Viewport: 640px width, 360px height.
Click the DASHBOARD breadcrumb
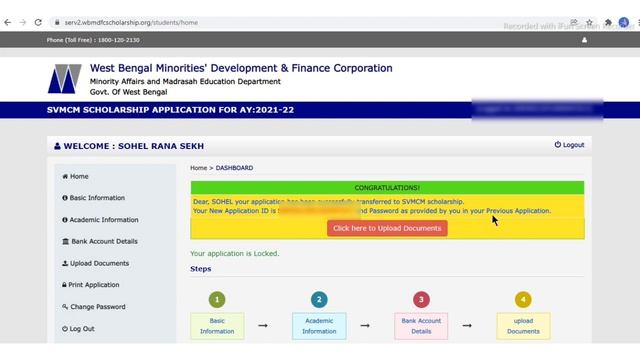pos(234,168)
